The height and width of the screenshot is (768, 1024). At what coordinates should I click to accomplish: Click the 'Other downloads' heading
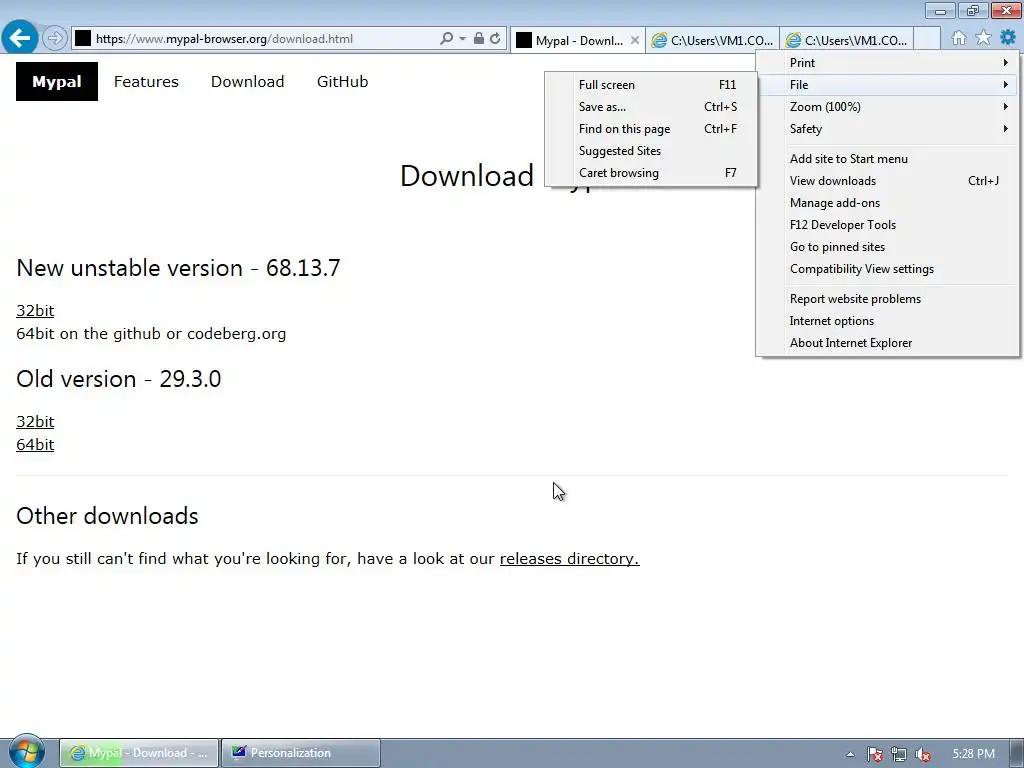[x=107, y=516]
